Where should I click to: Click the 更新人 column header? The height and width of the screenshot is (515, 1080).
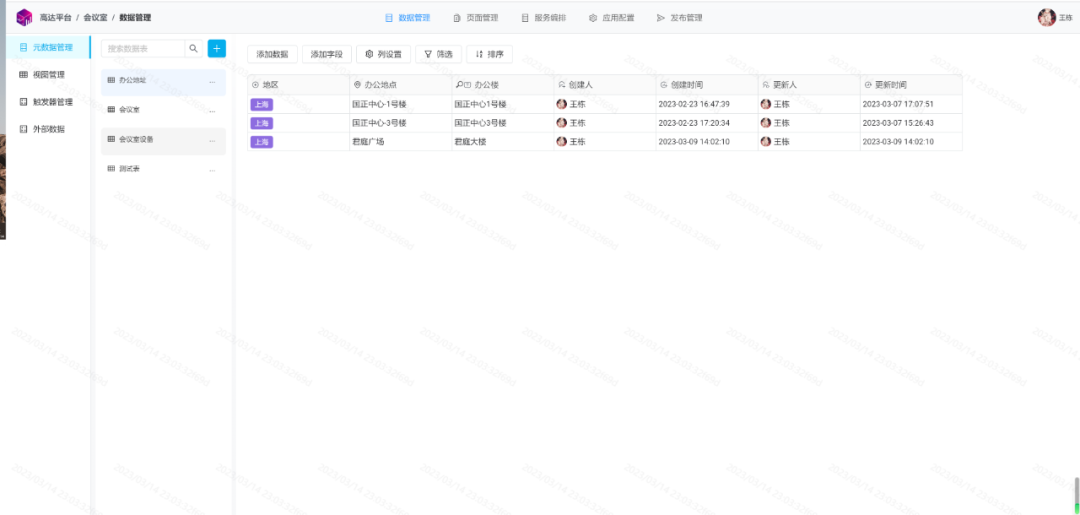pyautogui.click(x=809, y=85)
